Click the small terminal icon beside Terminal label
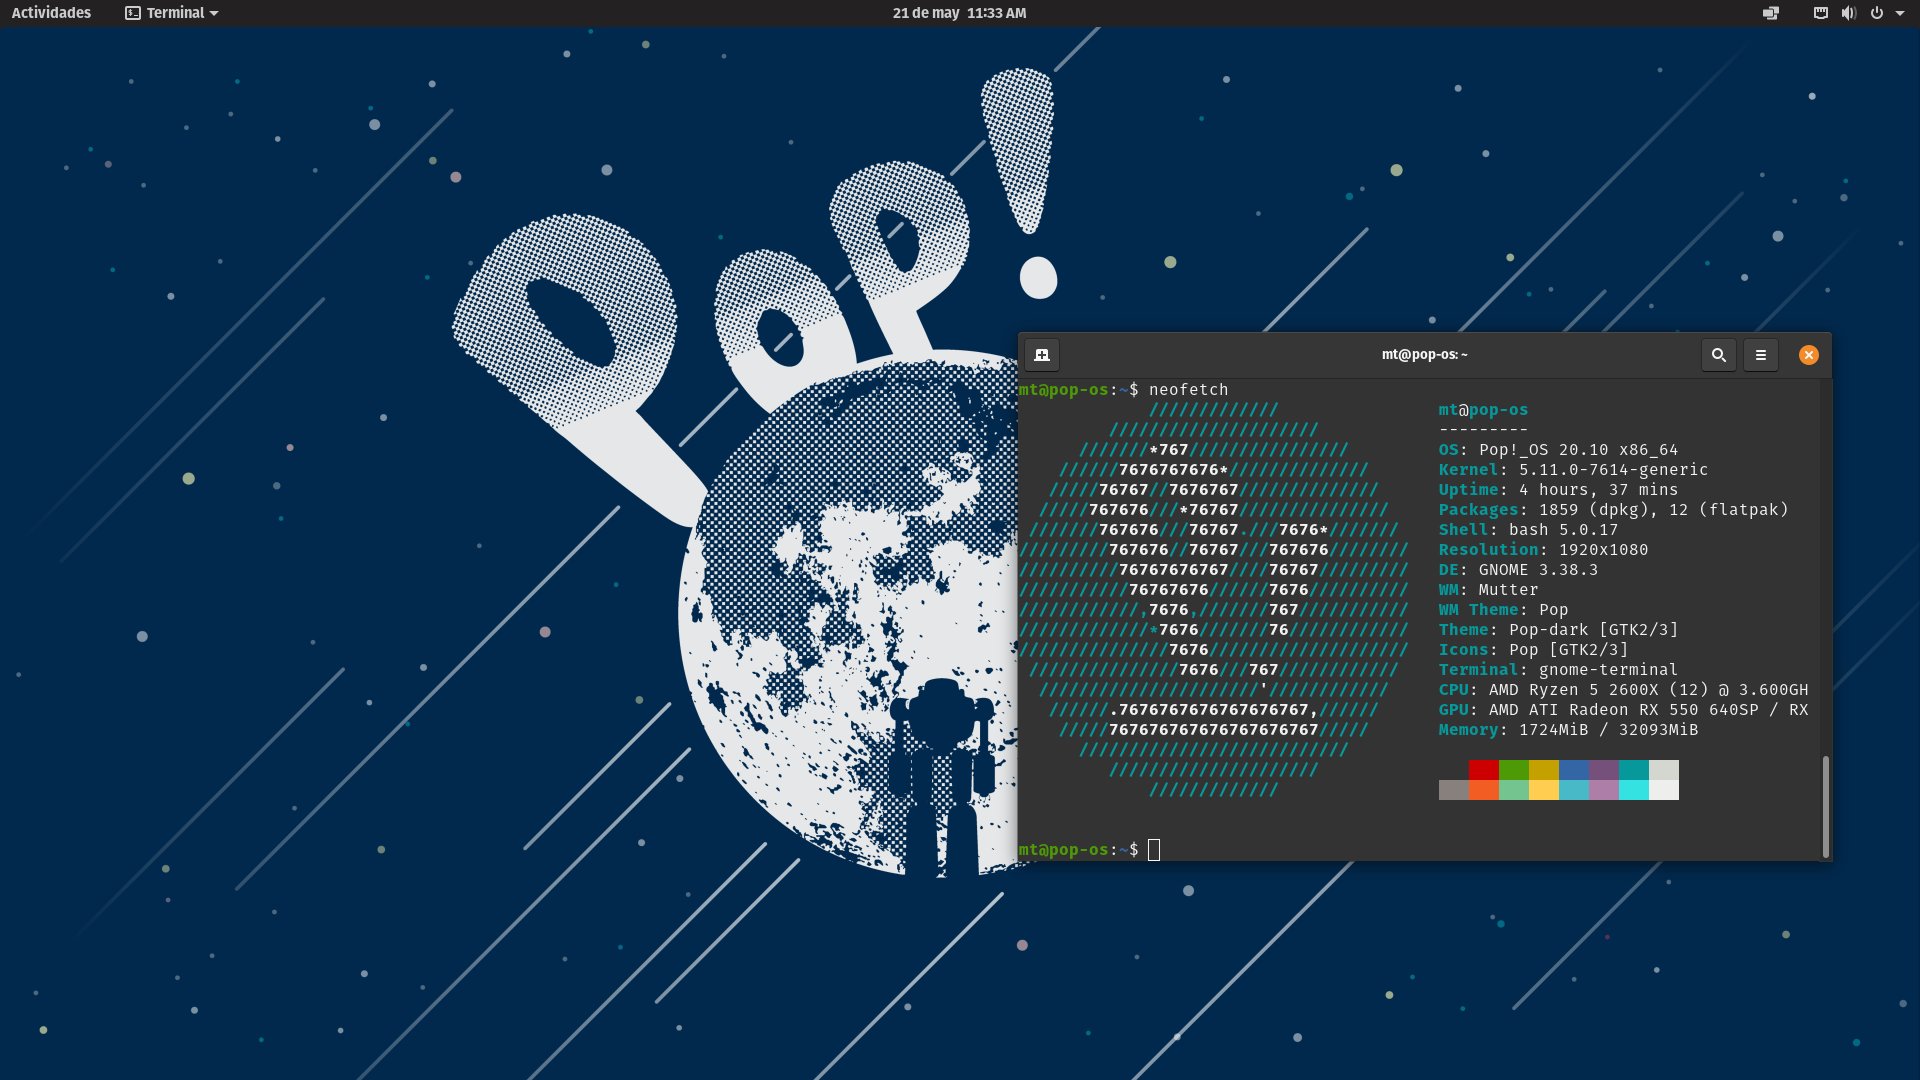 click(133, 13)
